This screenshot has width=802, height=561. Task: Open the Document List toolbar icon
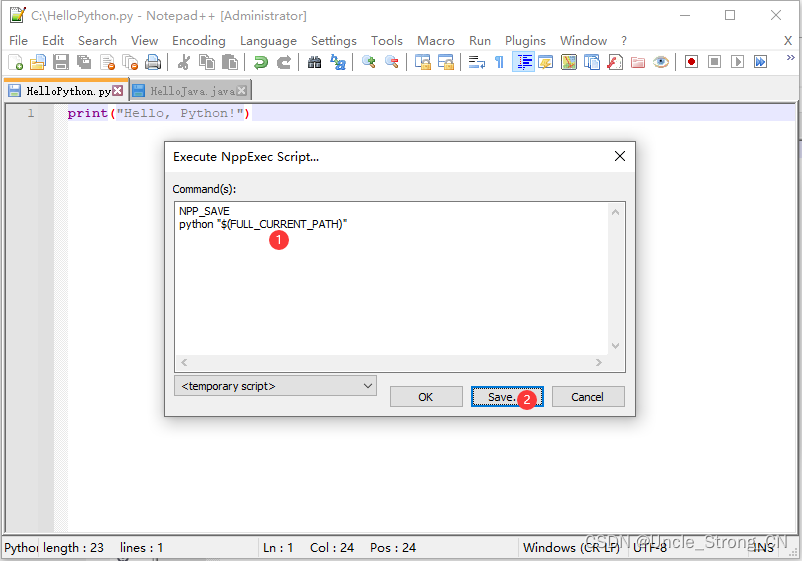point(592,62)
